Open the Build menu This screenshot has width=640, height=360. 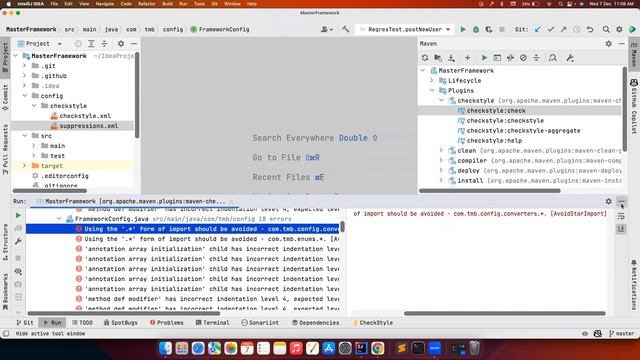pyautogui.click(x=167, y=4)
